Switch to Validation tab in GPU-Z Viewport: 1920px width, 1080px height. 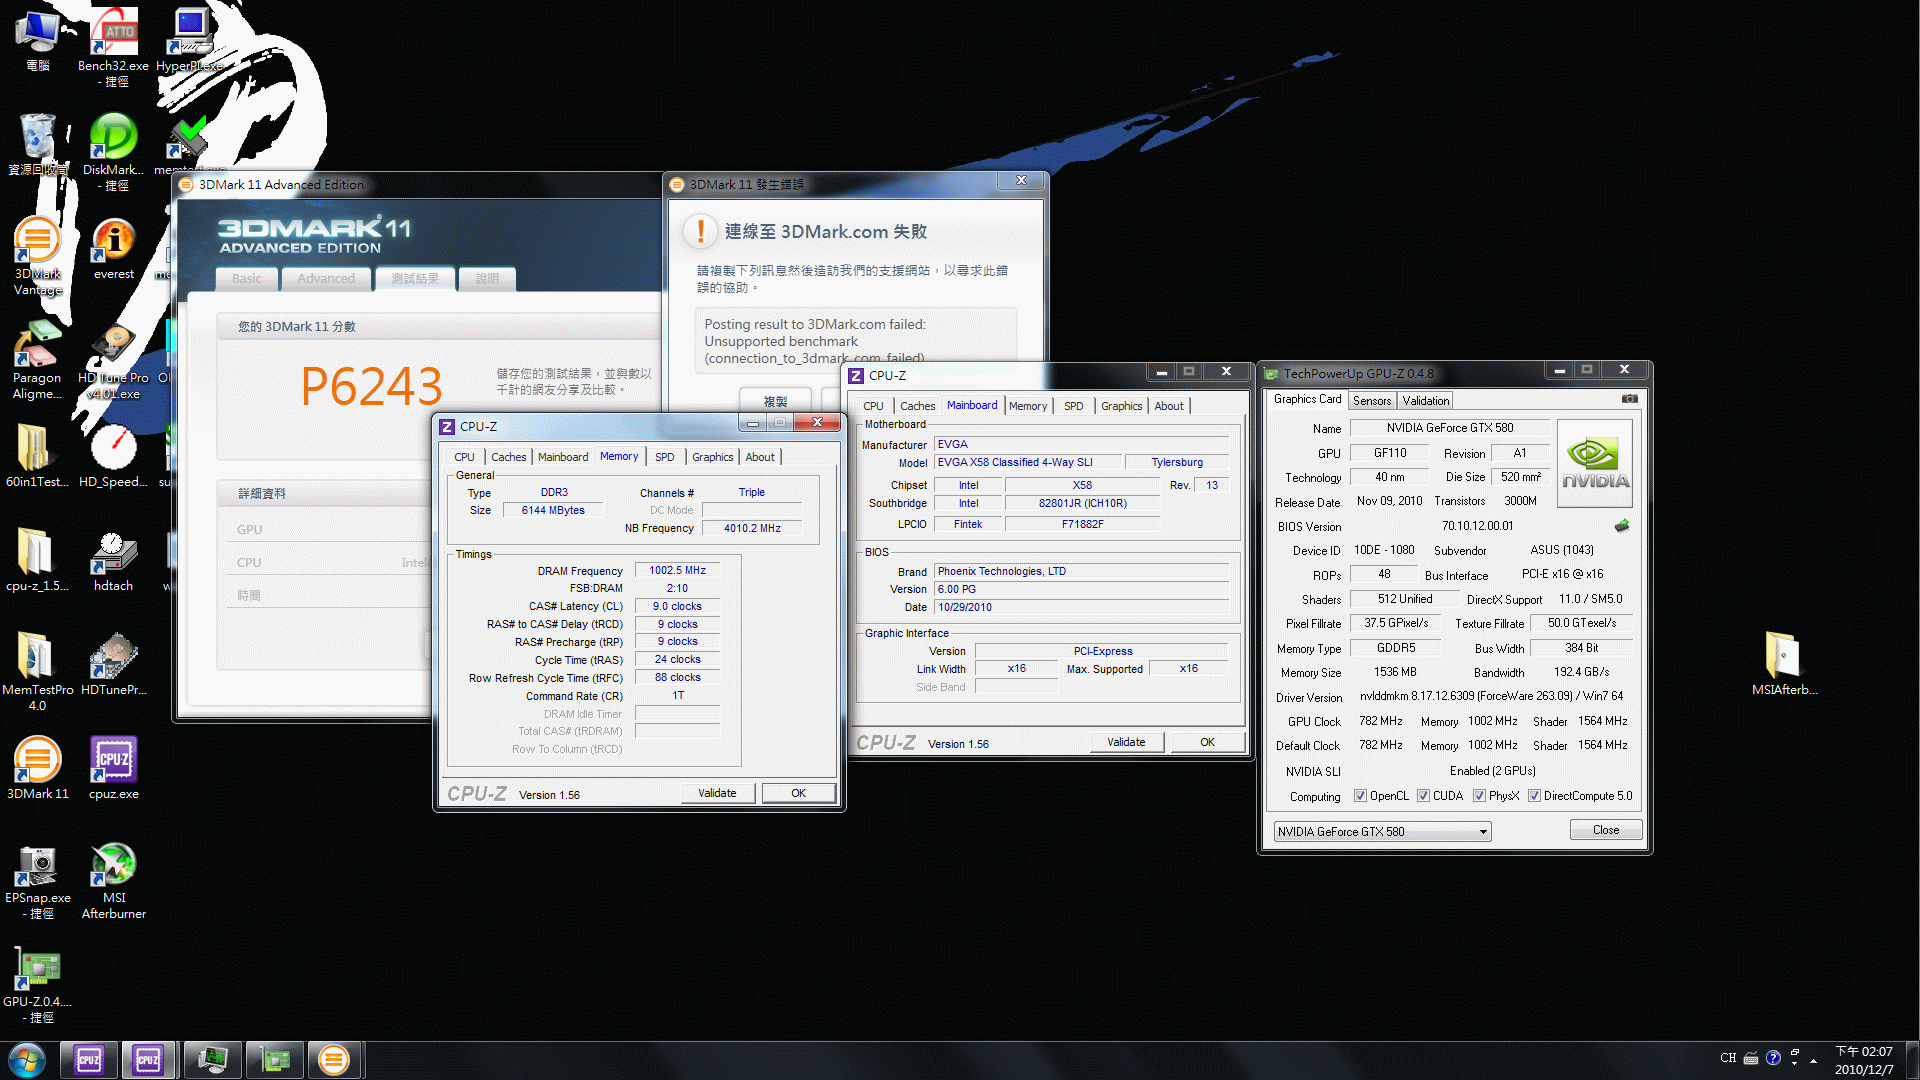[1425, 401]
